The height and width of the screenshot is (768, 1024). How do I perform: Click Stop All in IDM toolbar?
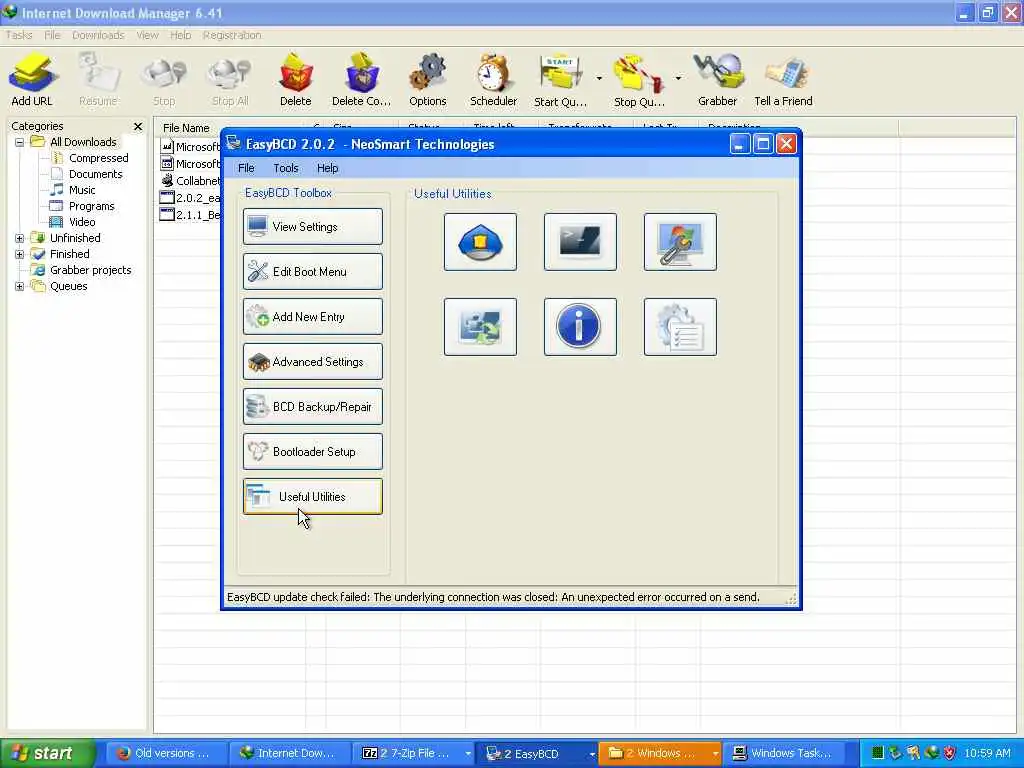pos(230,80)
